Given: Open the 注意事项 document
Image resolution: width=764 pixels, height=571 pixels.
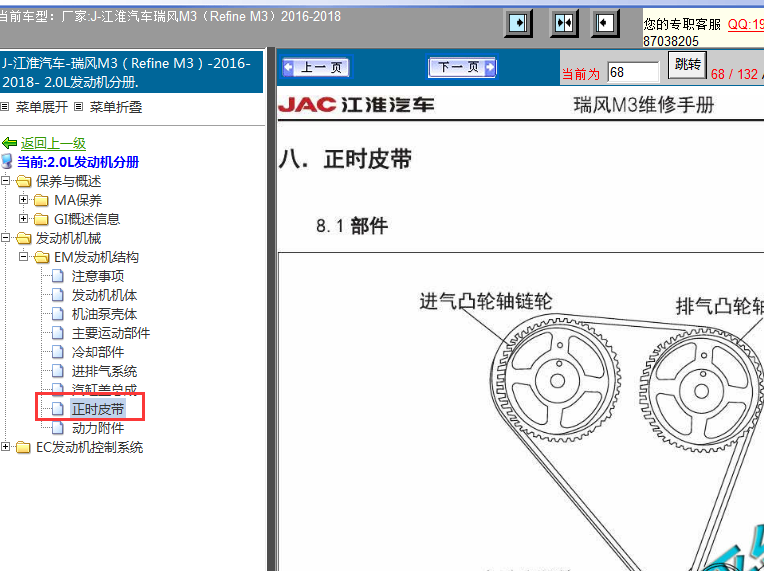Looking at the screenshot, I should [x=98, y=276].
